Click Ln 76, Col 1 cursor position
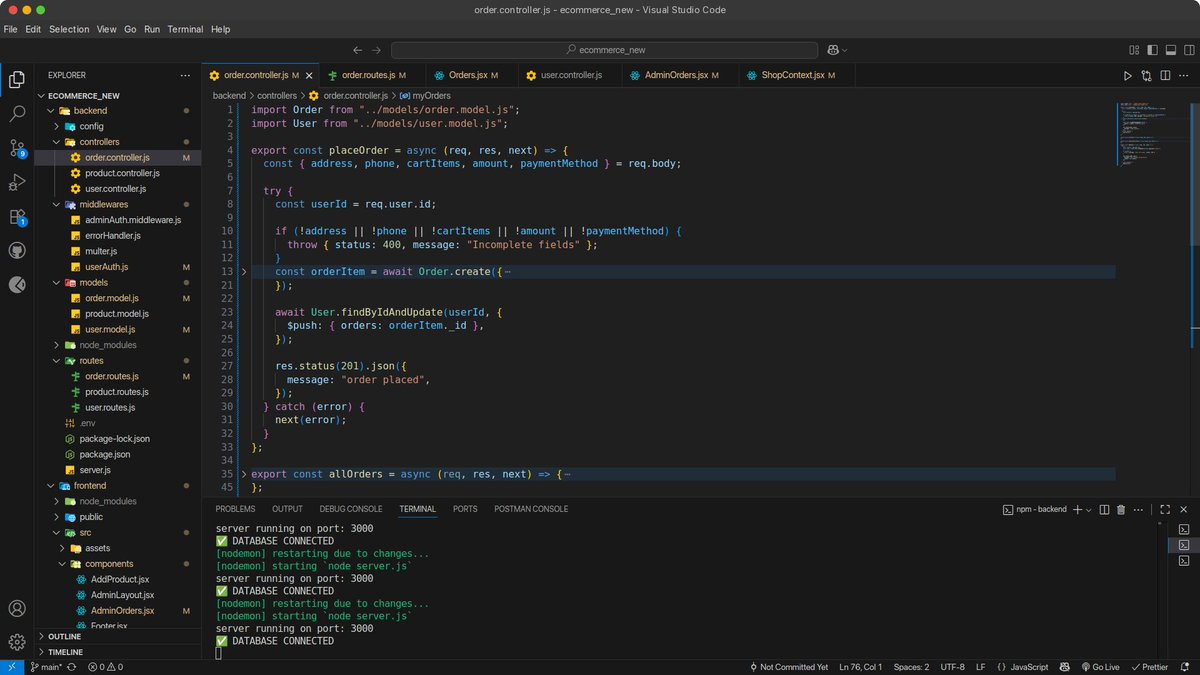This screenshot has width=1200, height=675. click(862, 667)
